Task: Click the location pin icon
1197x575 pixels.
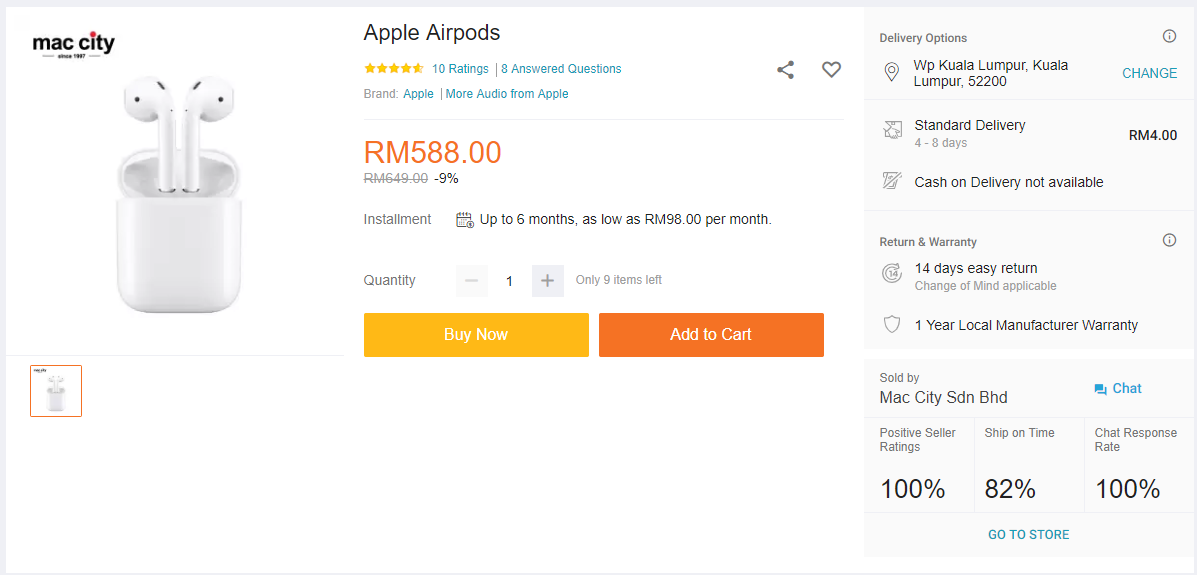Action: 892,73
